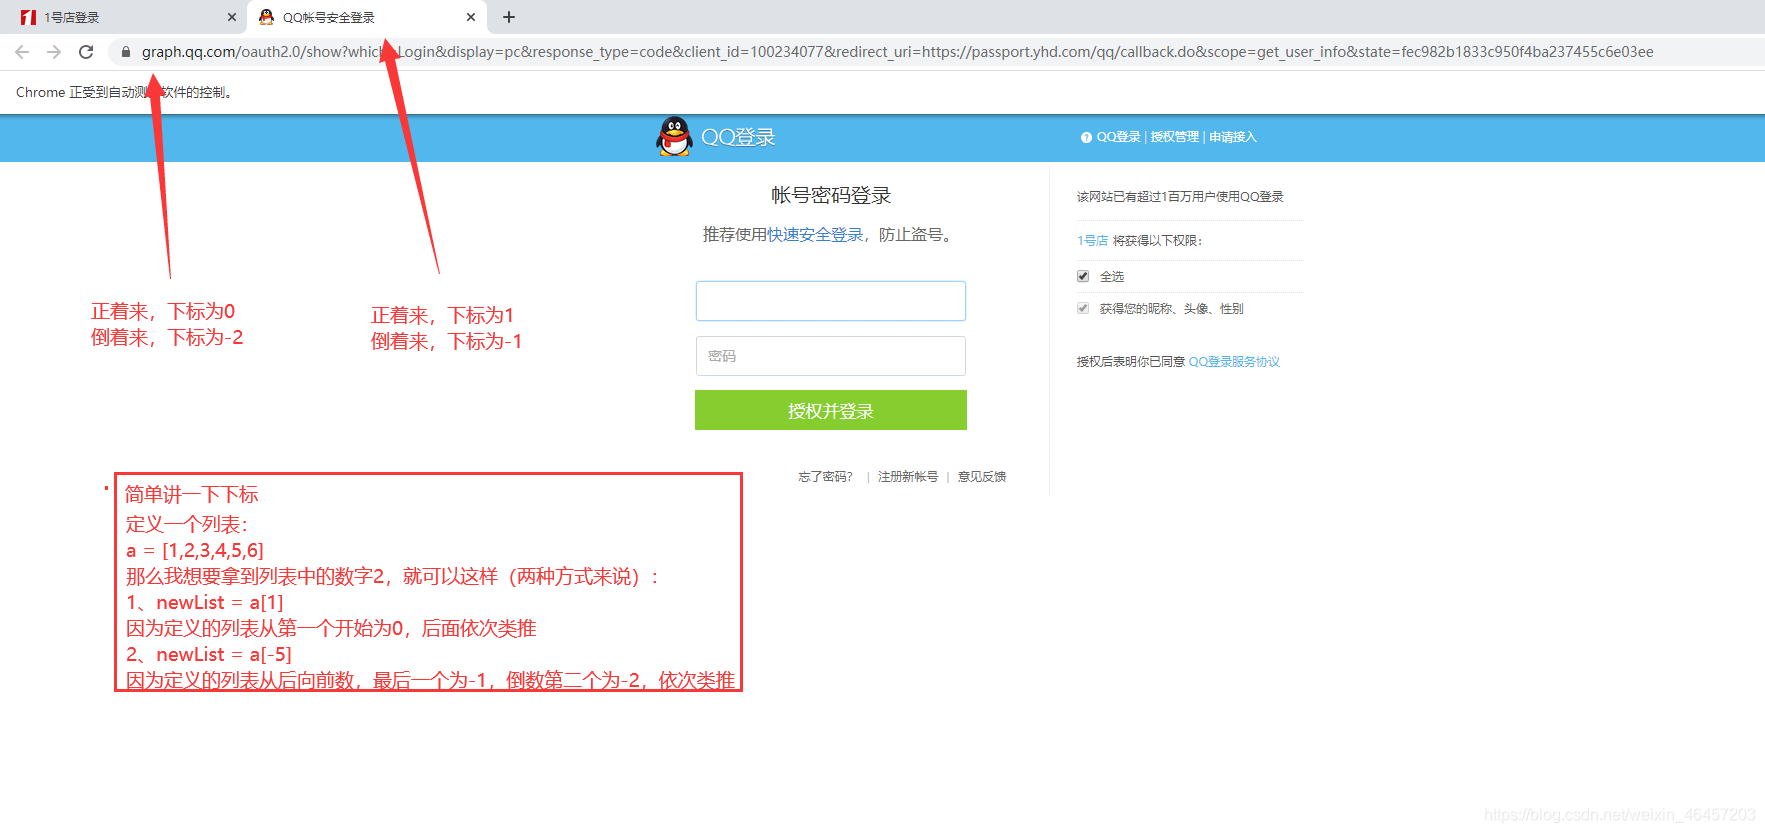Open the QQ登录服务协议 link
1765x833 pixels.
click(1234, 362)
